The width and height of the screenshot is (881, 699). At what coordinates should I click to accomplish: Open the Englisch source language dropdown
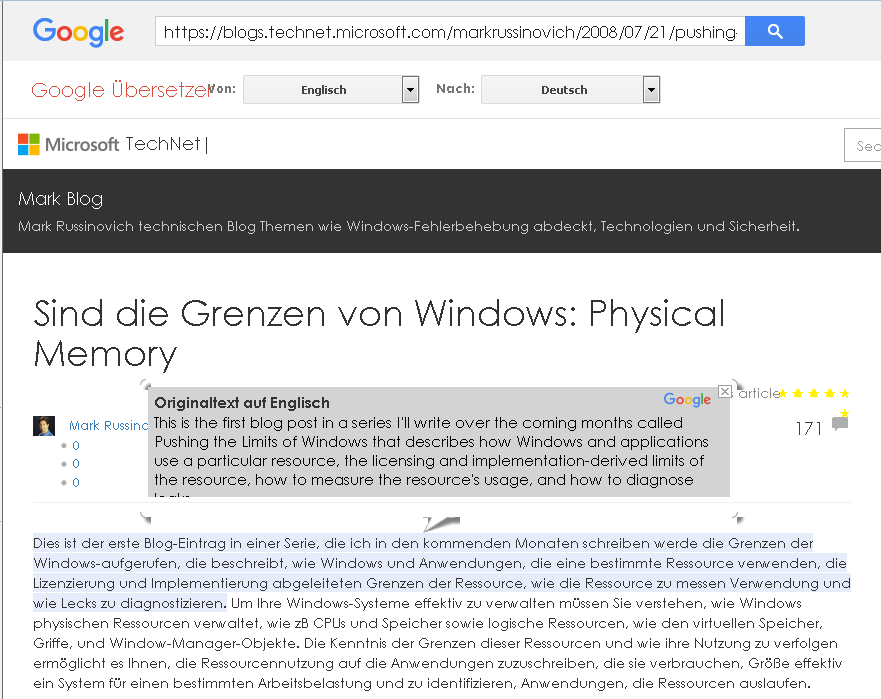tap(331, 90)
